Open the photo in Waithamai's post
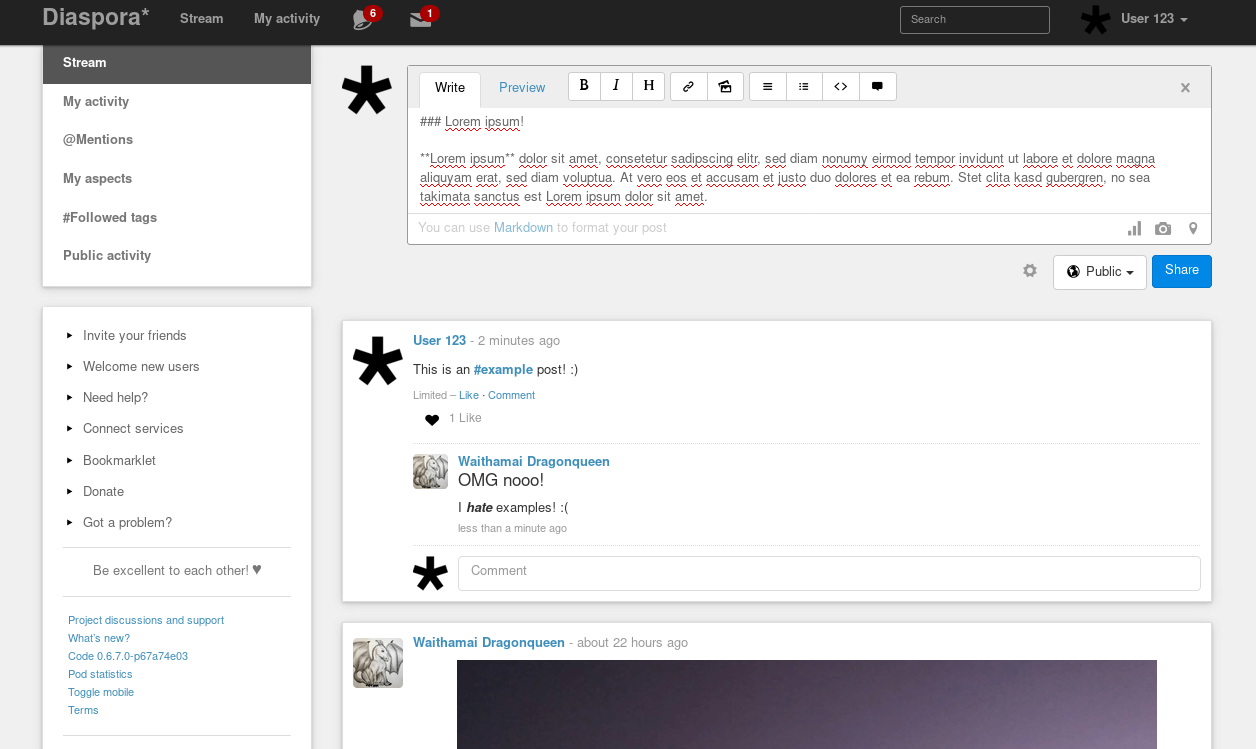 (x=806, y=704)
